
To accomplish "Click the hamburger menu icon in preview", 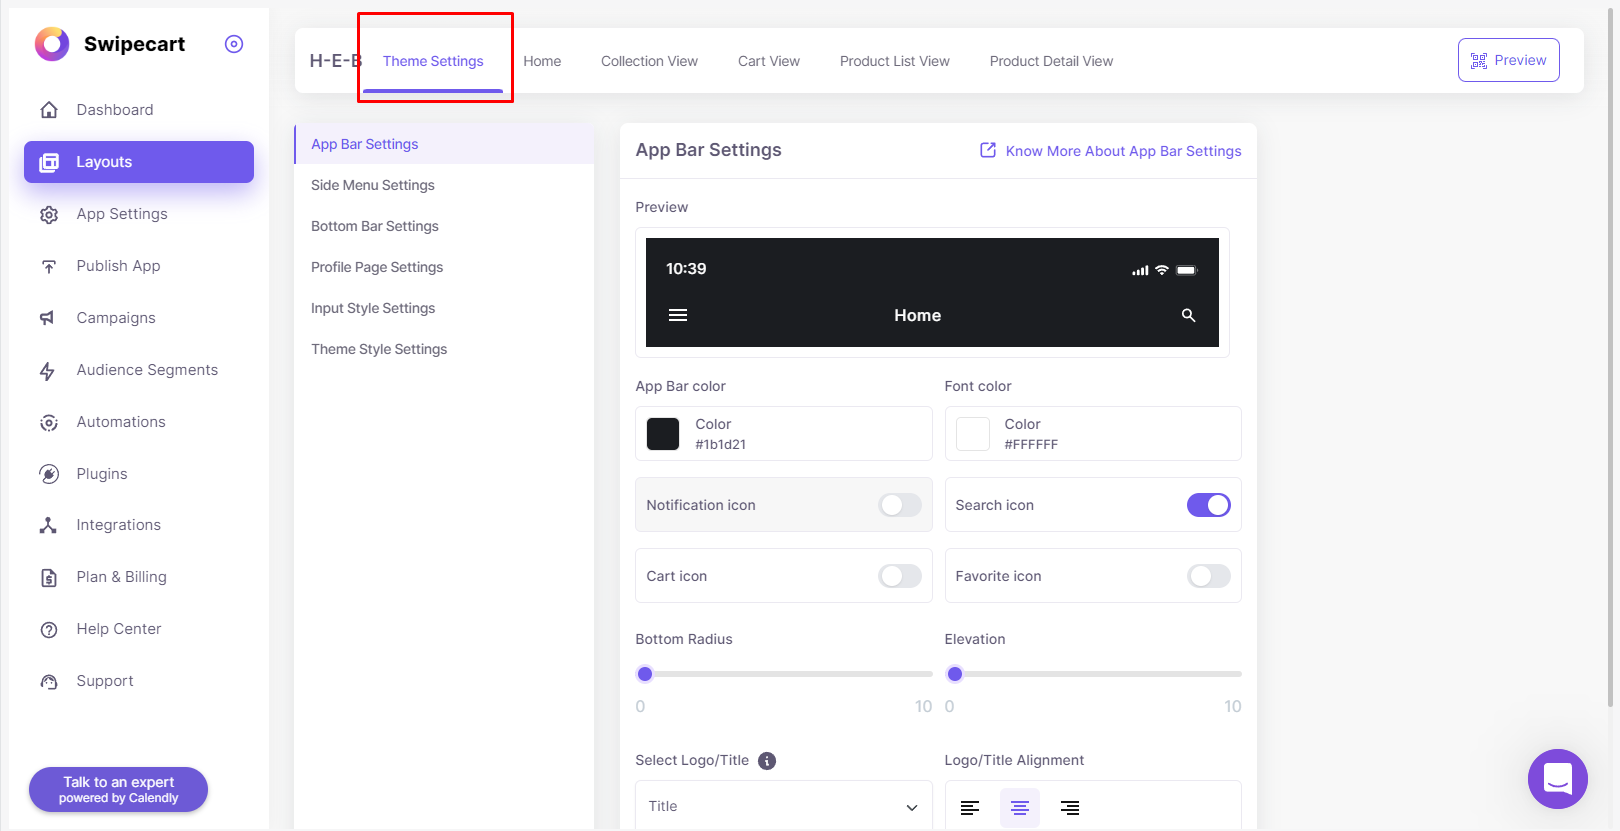I will [x=677, y=315].
